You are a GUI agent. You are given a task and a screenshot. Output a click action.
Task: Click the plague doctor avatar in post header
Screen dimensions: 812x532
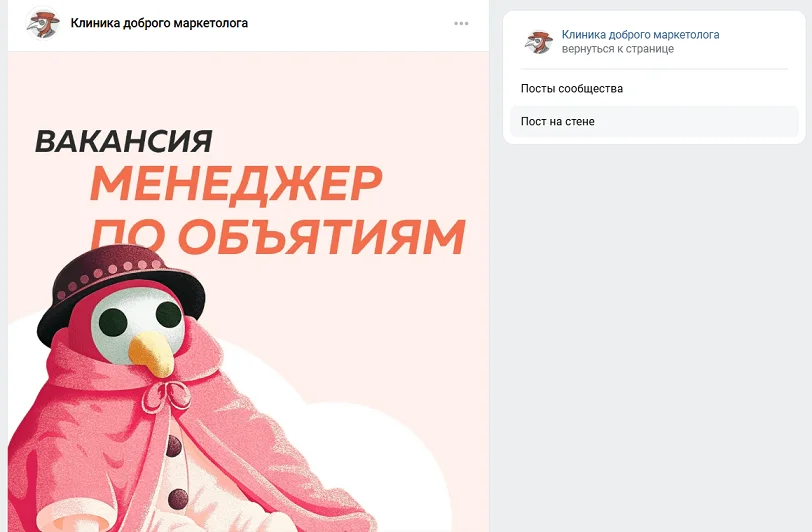pos(42,23)
